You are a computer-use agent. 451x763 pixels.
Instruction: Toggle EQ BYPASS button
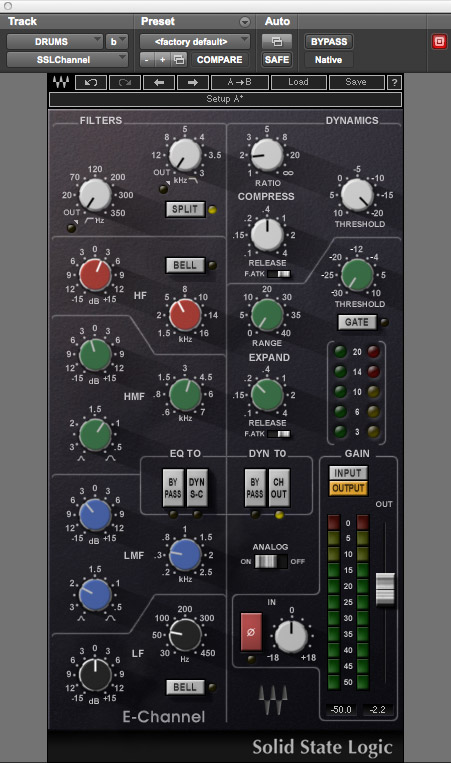click(x=173, y=488)
